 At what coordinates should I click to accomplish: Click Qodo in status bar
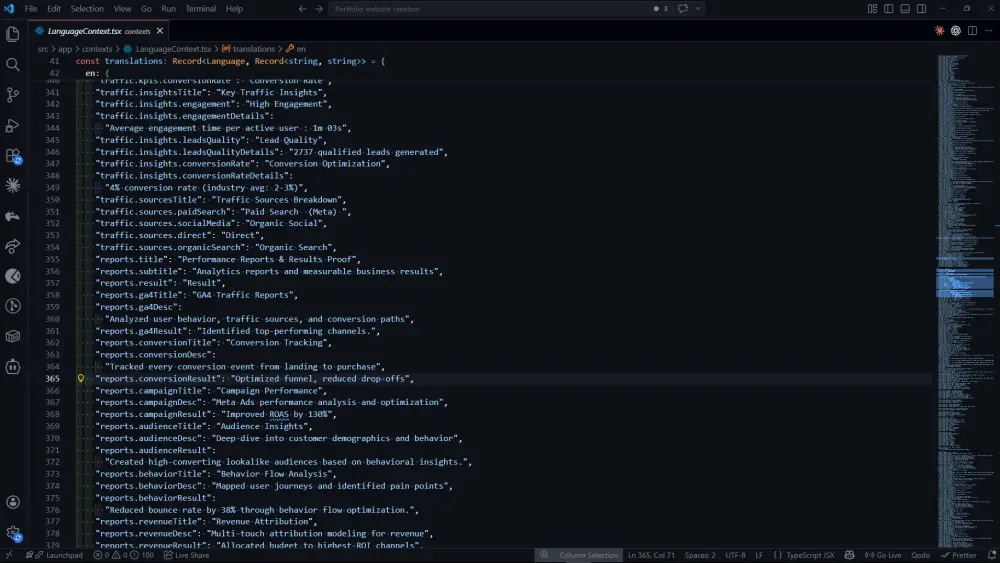coord(920,555)
